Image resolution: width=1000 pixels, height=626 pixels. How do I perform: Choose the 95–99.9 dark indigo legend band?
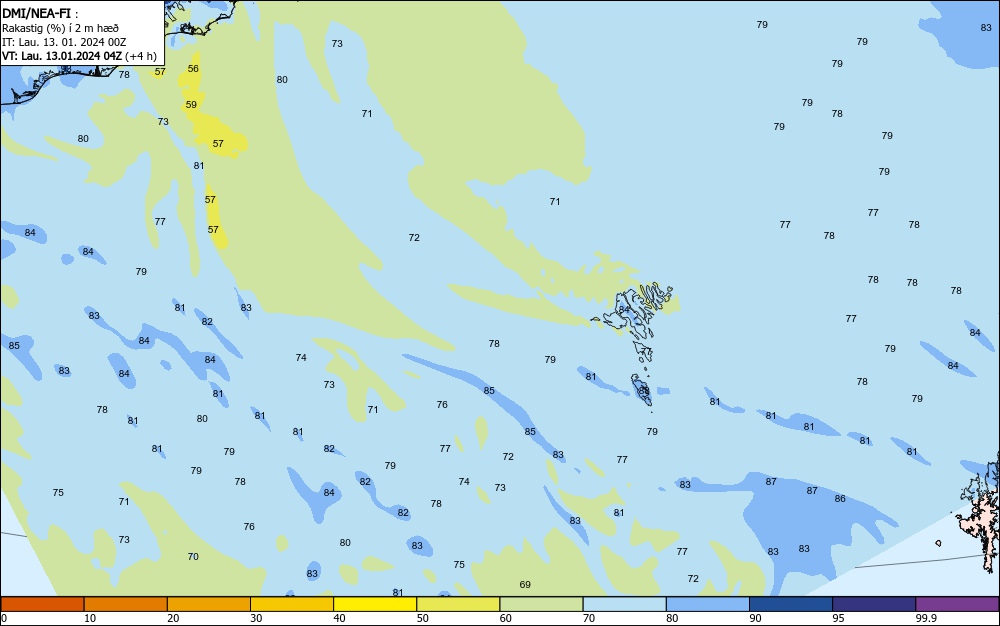[874, 604]
